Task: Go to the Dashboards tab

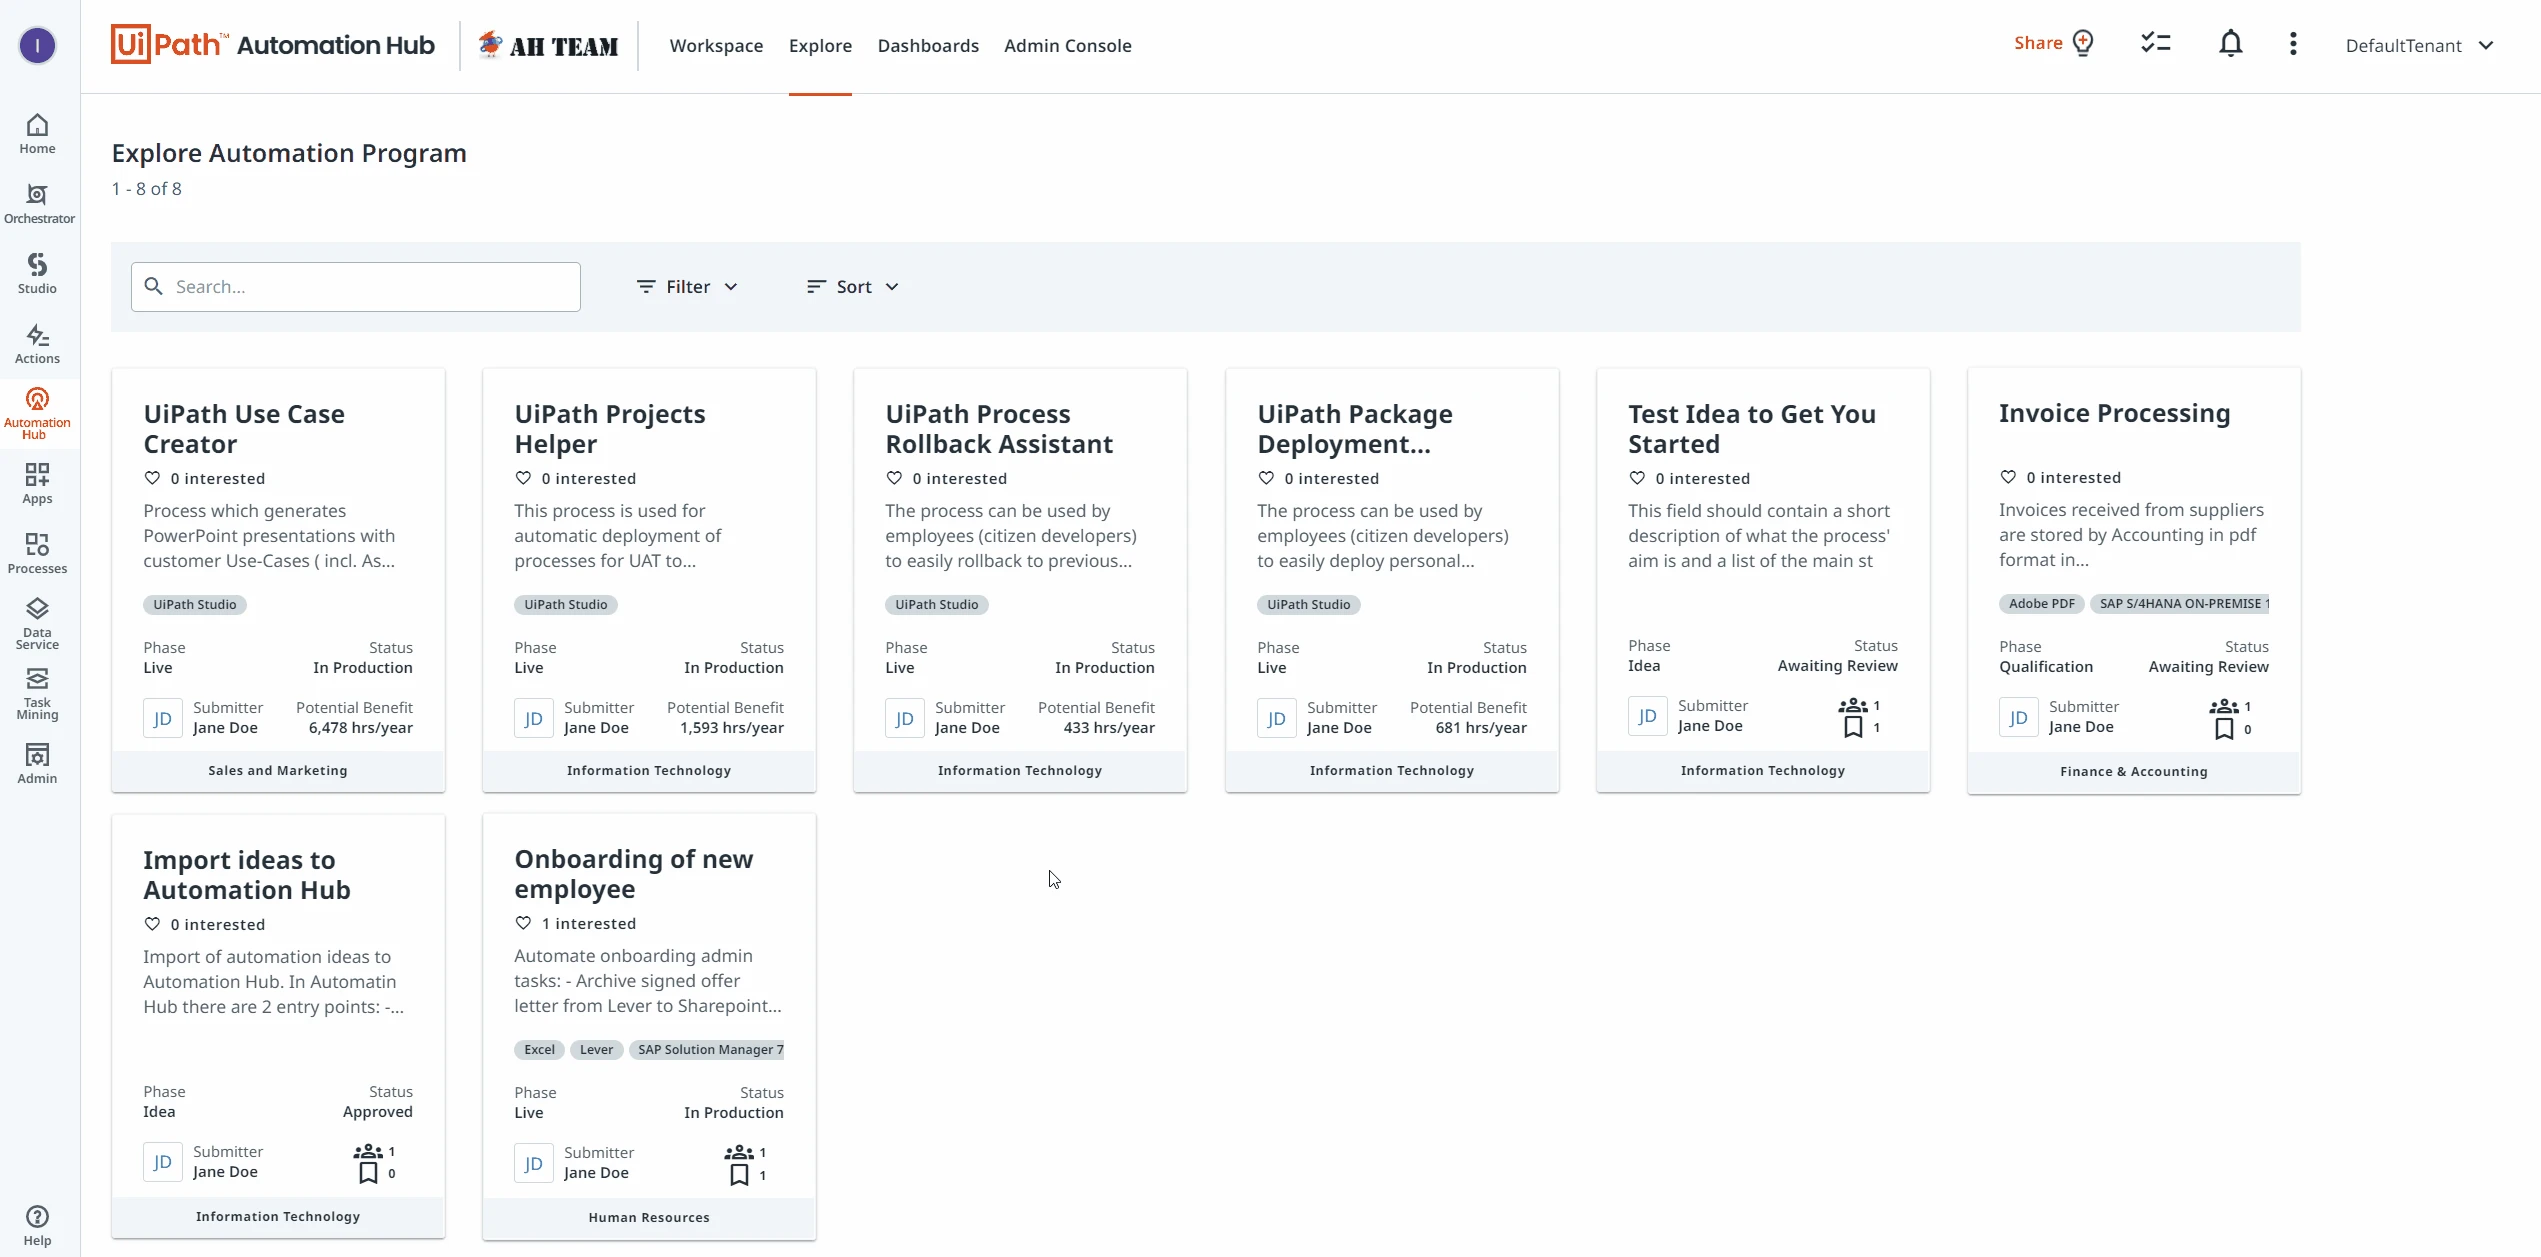Action: [928, 45]
